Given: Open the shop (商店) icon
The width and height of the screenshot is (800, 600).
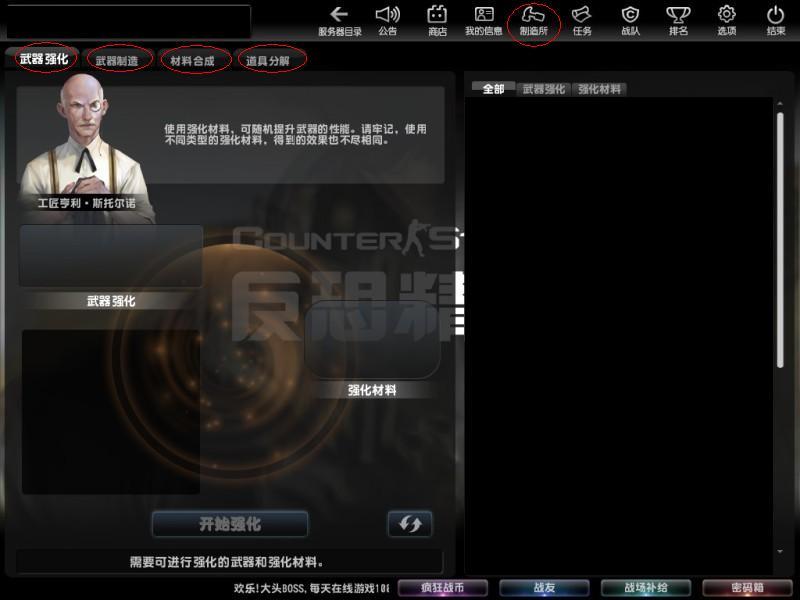Looking at the screenshot, I should (437, 21).
